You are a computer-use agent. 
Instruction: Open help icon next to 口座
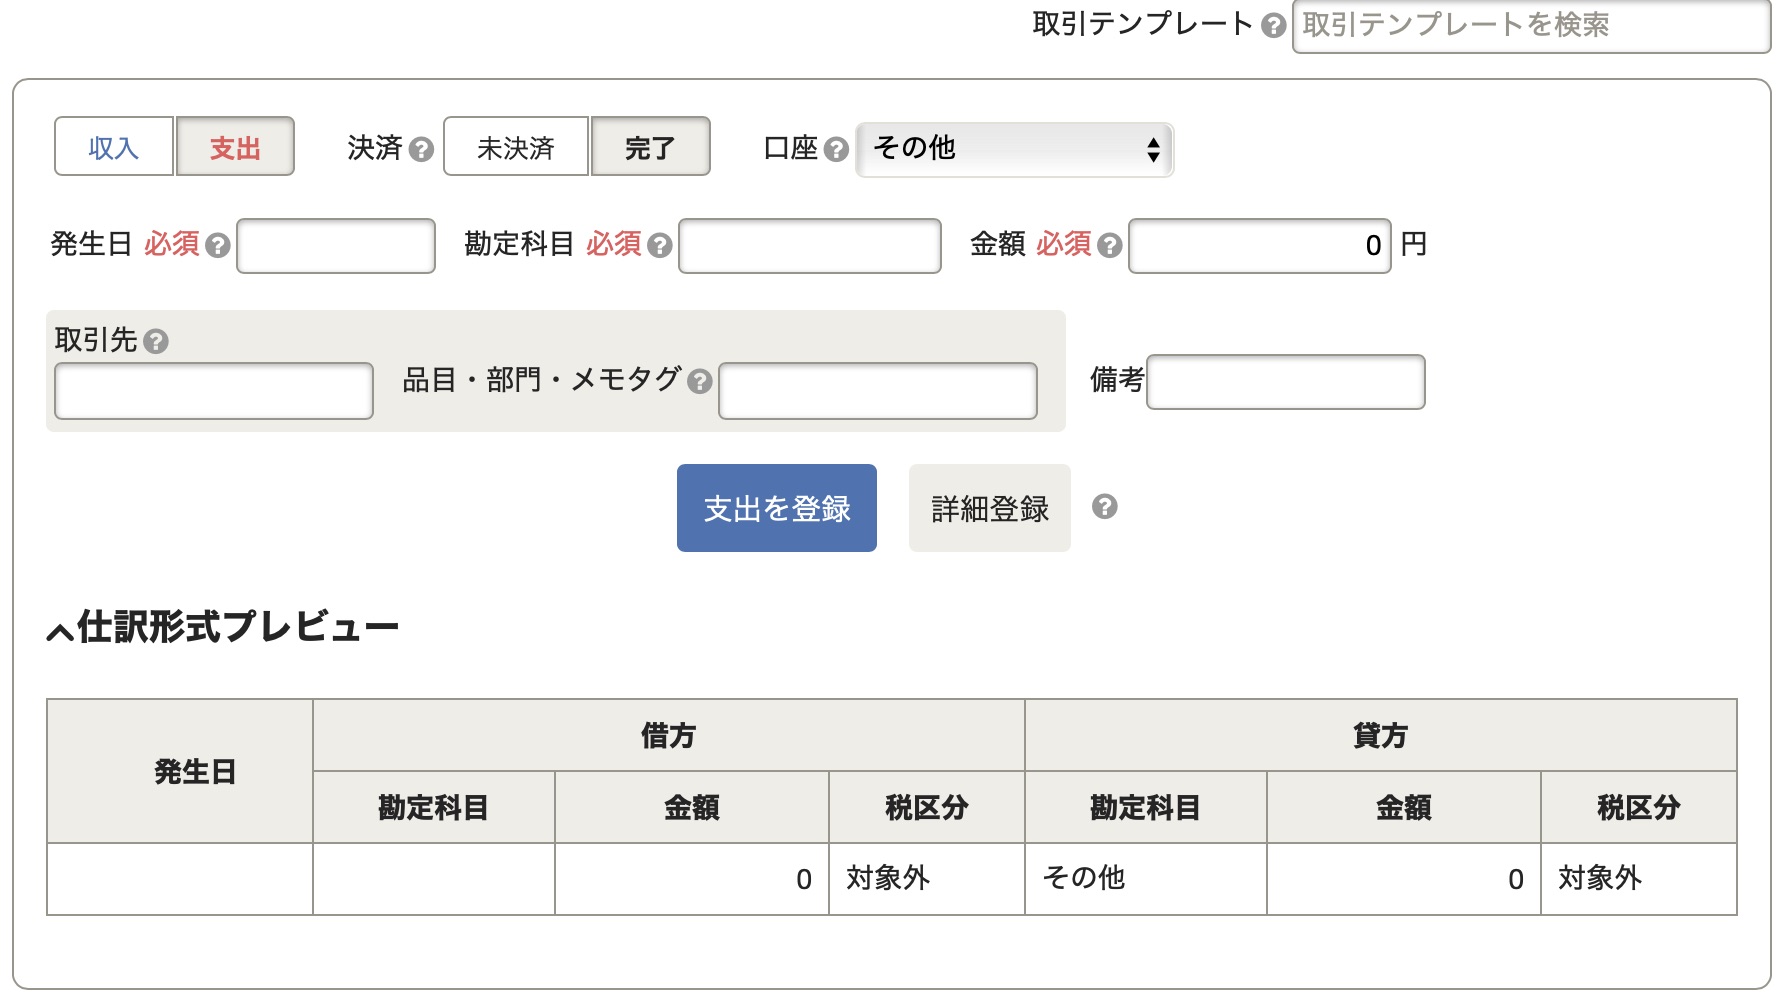click(836, 150)
